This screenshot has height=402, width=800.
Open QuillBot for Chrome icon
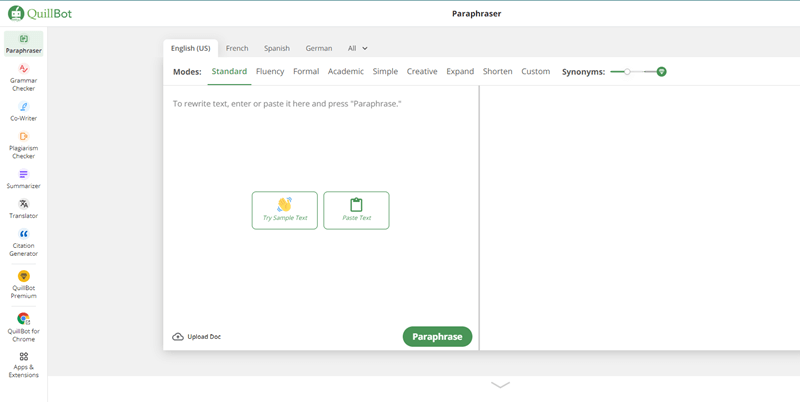23,319
